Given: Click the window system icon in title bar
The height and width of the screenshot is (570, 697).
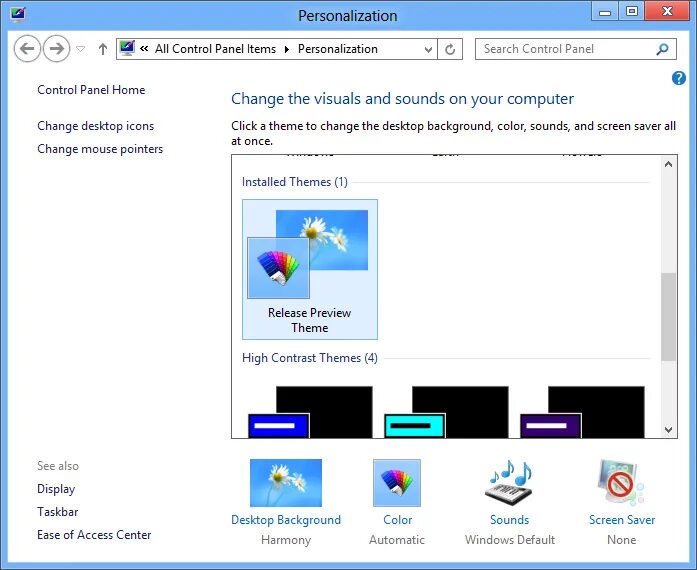Looking at the screenshot, I should coord(18,15).
